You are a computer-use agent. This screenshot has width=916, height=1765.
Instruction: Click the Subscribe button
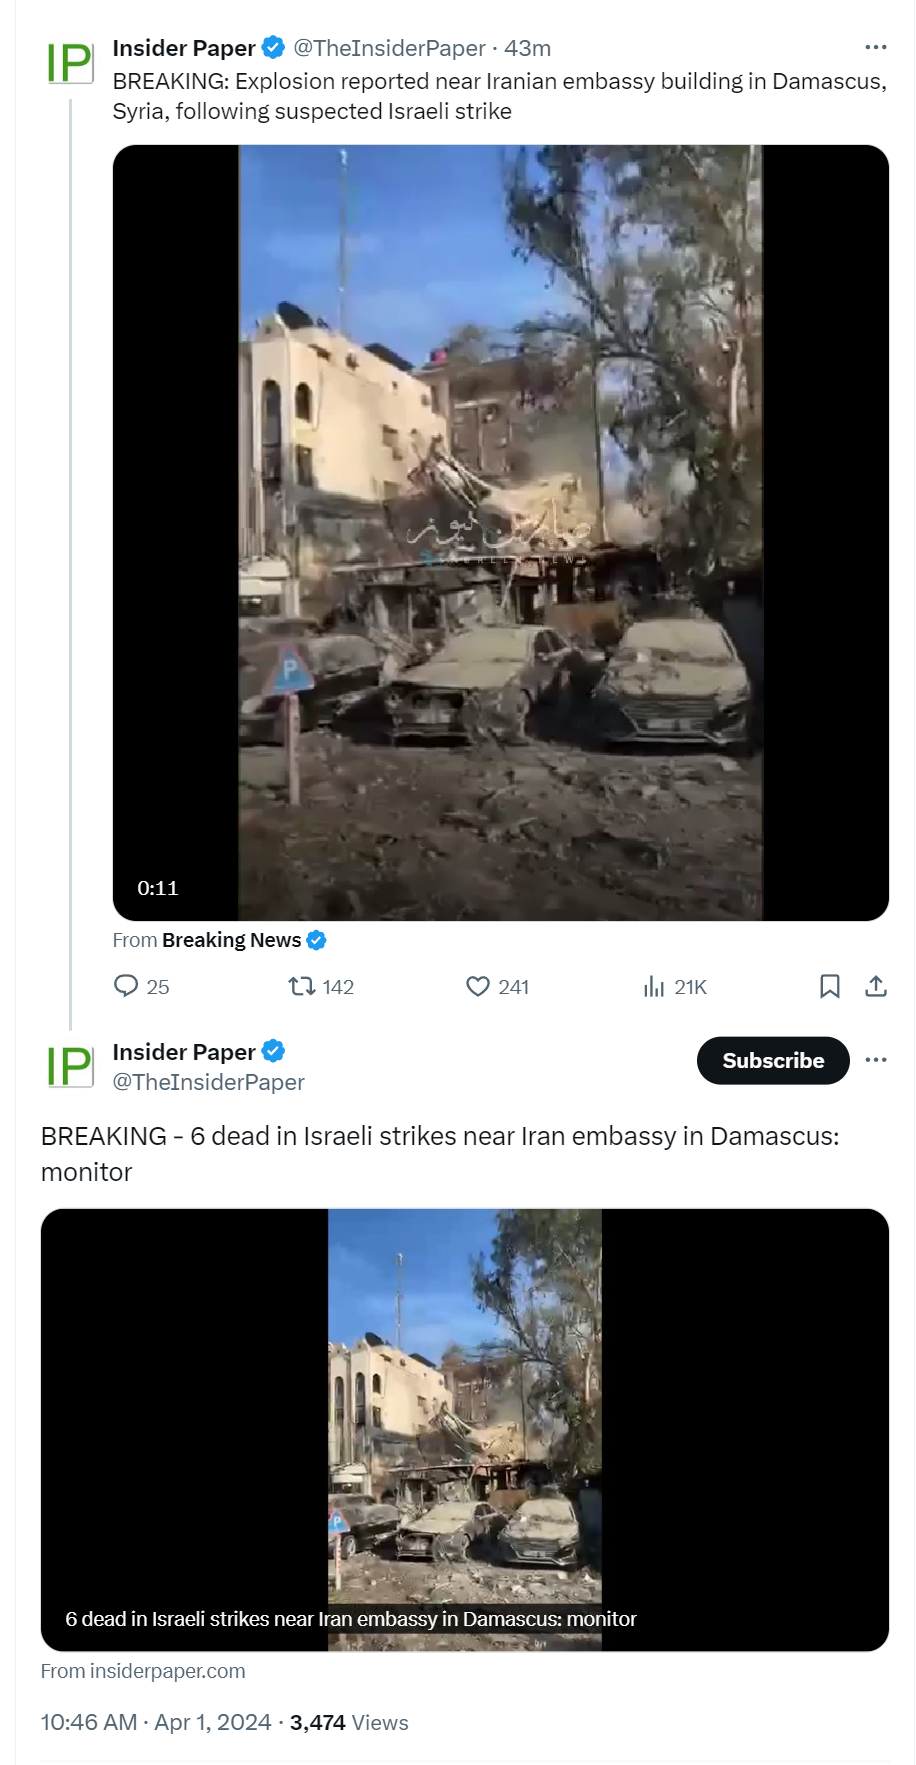coord(773,1060)
